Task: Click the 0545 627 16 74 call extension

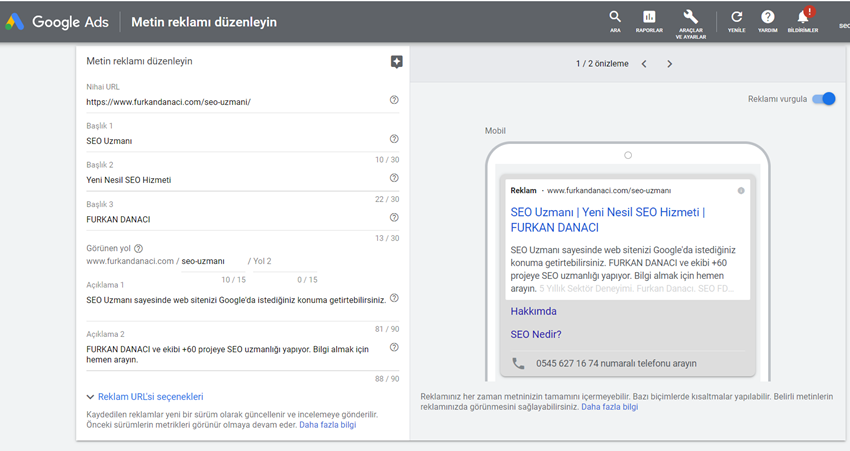Action: click(x=616, y=364)
